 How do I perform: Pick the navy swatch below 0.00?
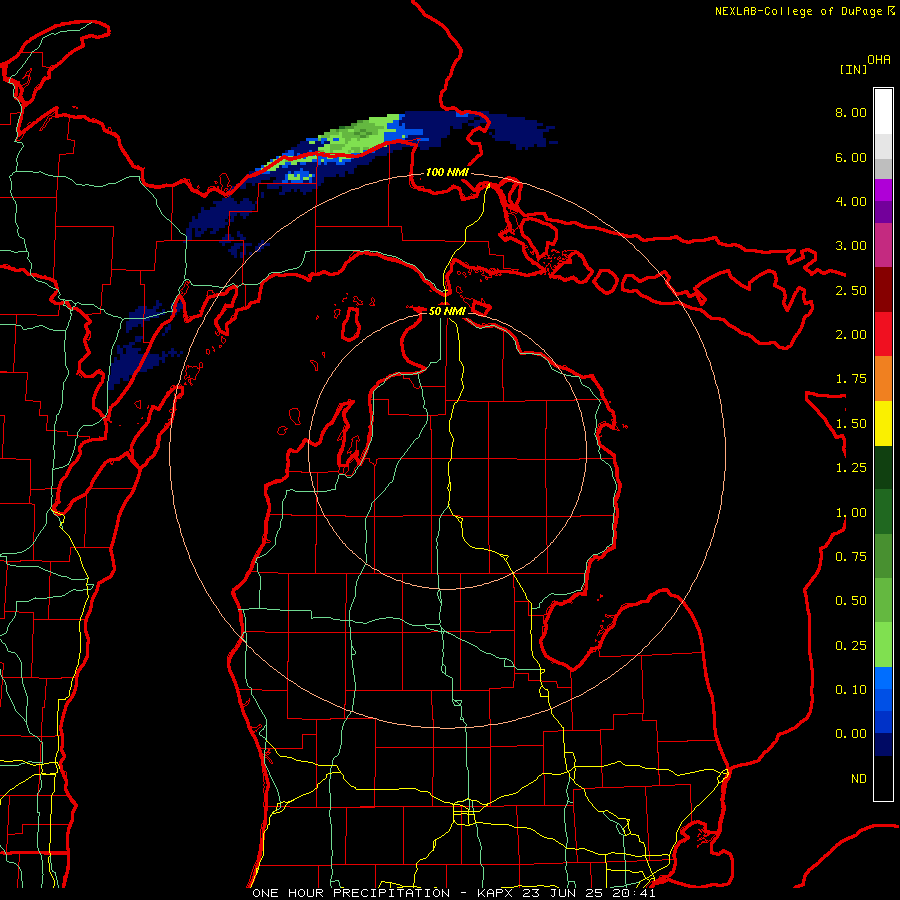883,745
